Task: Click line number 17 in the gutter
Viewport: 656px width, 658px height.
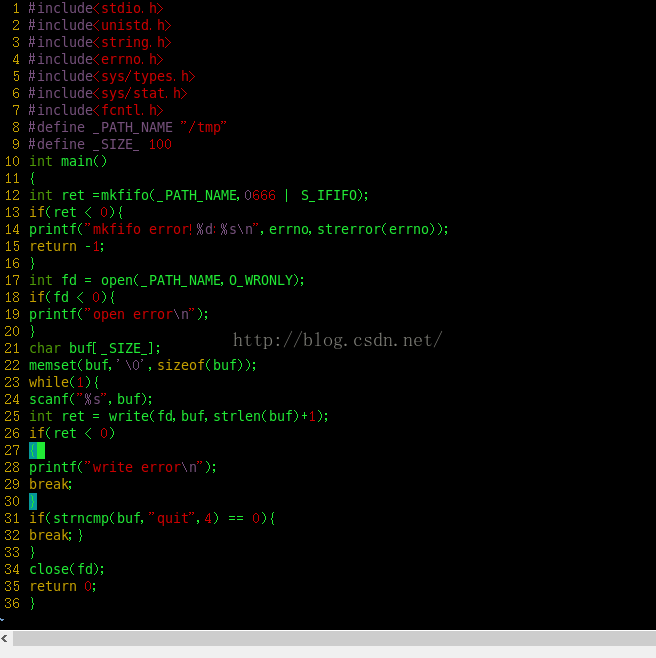Action: point(12,280)
